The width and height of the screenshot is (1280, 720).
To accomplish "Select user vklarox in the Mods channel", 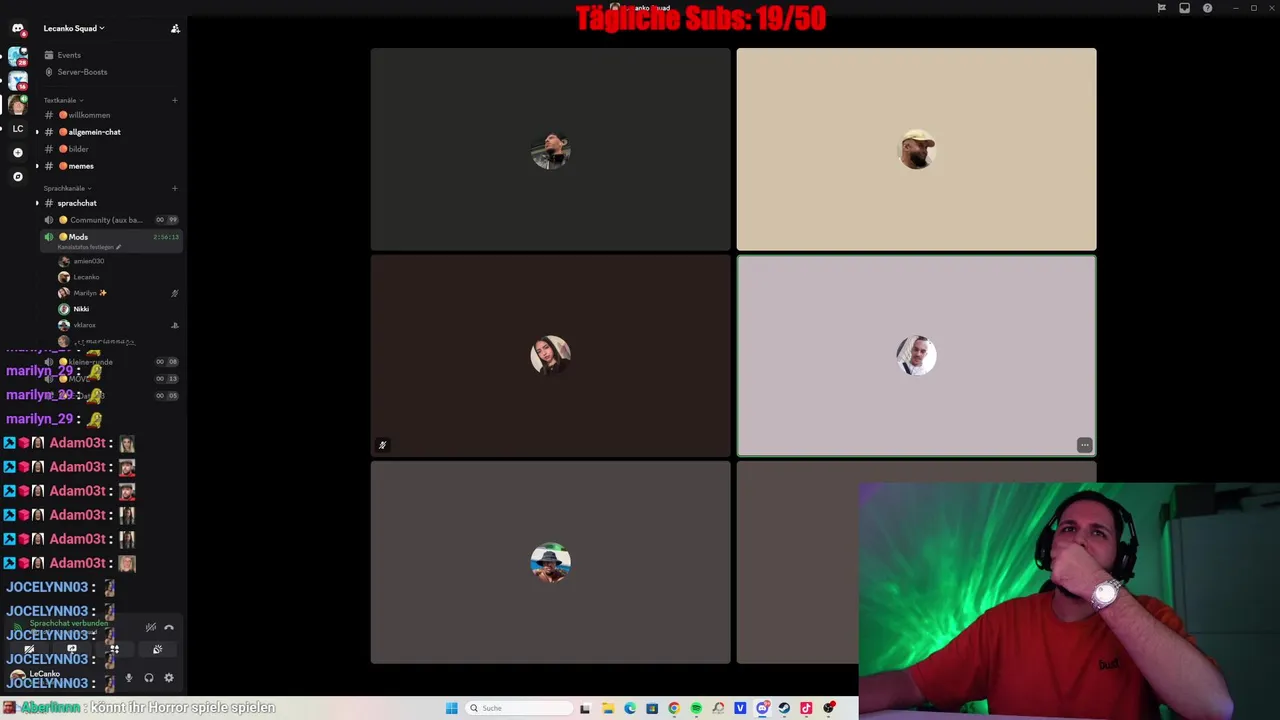I will pyautogui.click(x=118, y=325).
